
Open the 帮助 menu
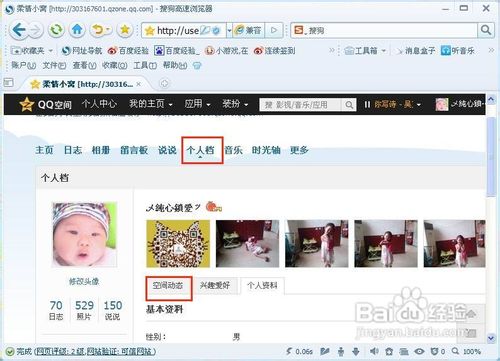click(x=175, y=65)
